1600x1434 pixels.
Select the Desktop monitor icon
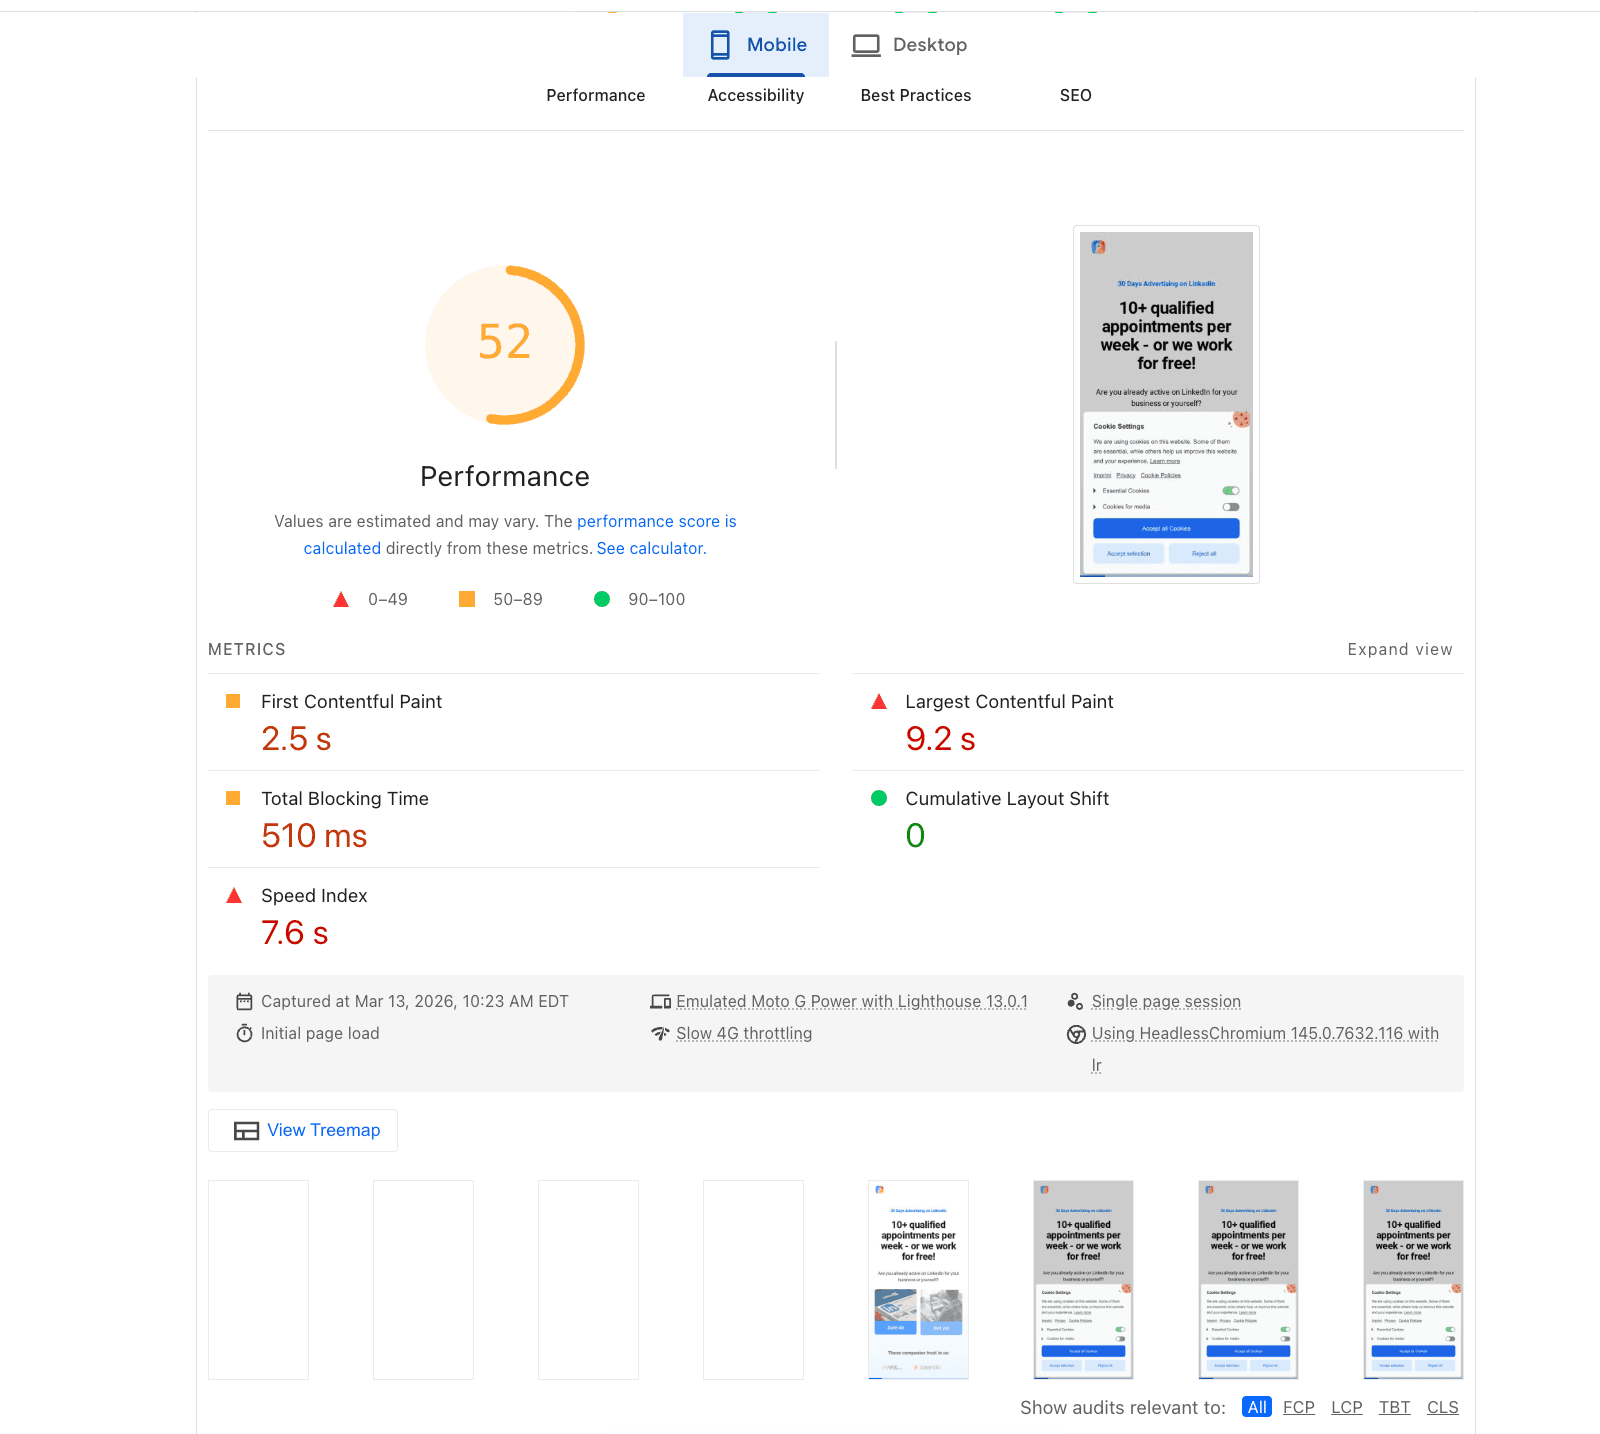(866, 44)
